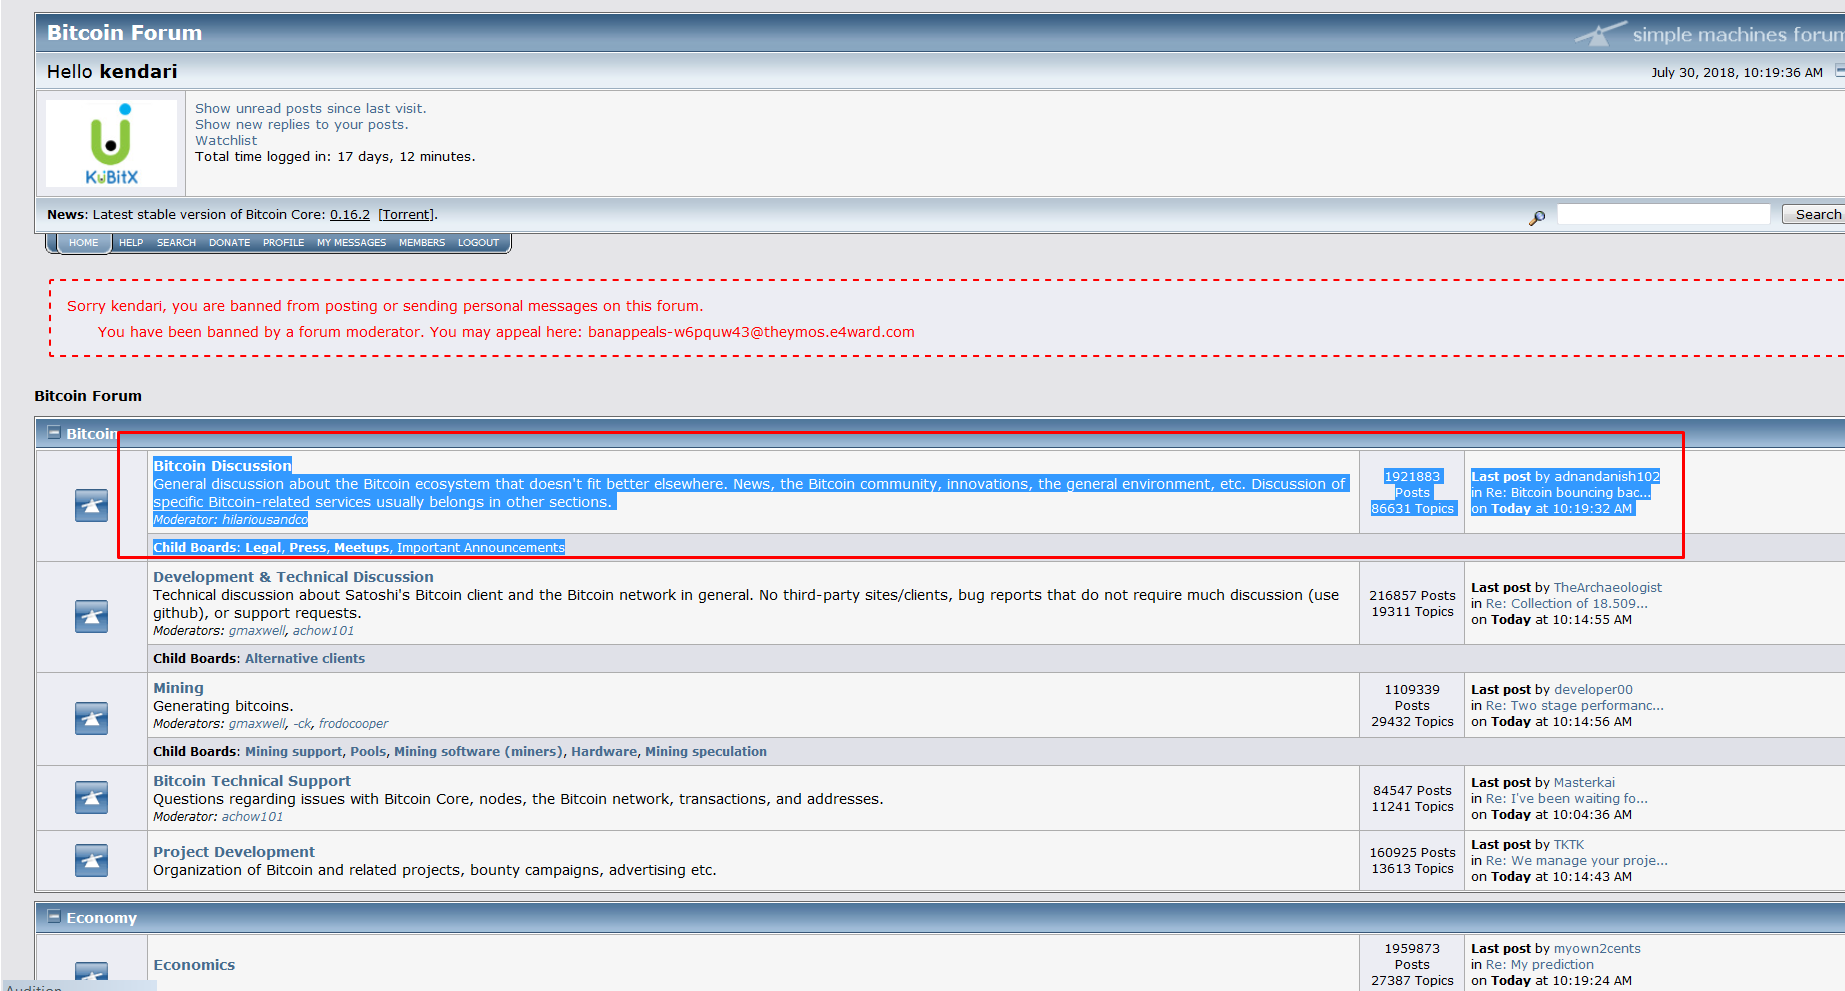Open the Legal child board

[263, 547]
